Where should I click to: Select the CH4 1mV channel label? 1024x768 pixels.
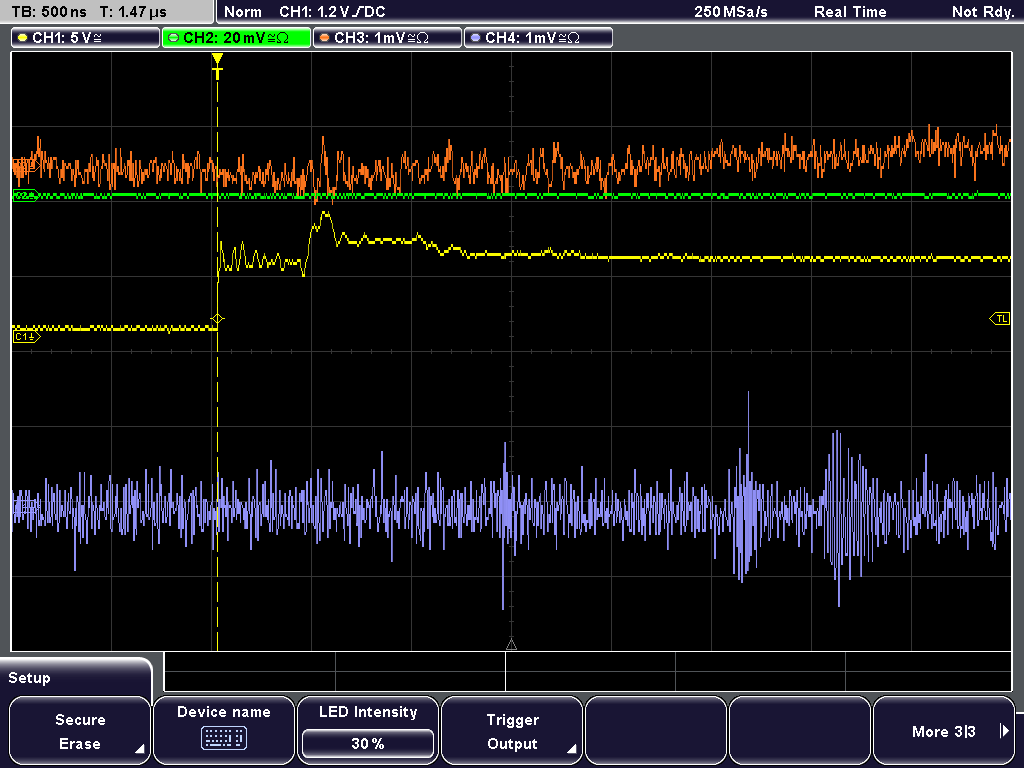click(x=538, y=38)
